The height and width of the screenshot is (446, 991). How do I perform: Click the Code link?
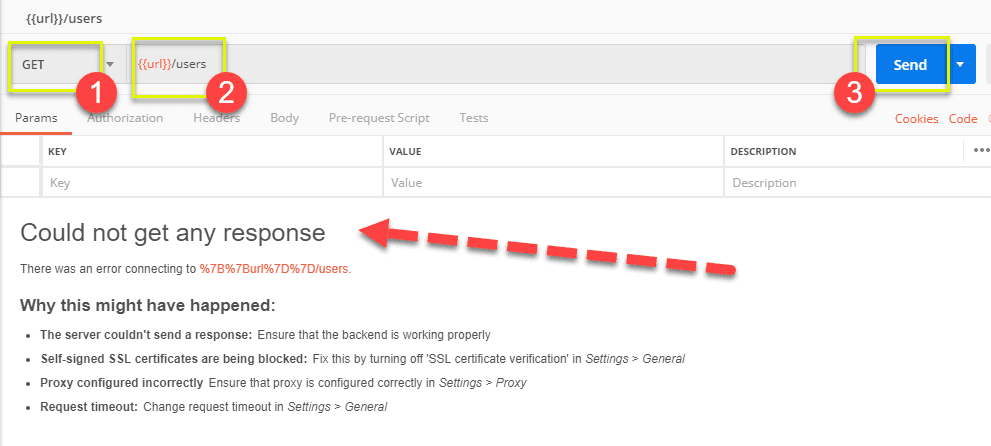(x=963, y=119)
